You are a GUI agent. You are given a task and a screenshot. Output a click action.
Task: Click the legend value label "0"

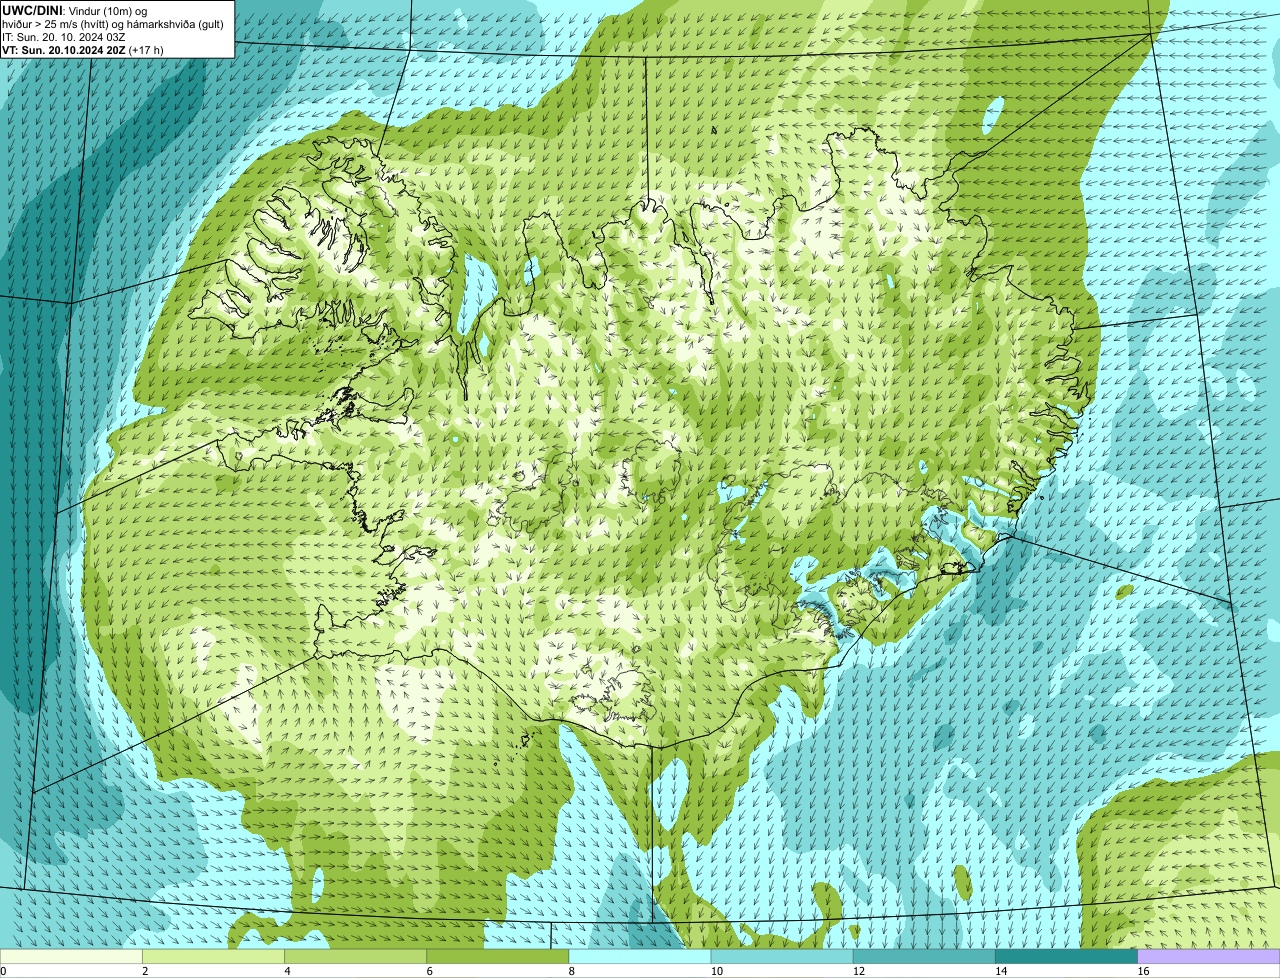3,971
